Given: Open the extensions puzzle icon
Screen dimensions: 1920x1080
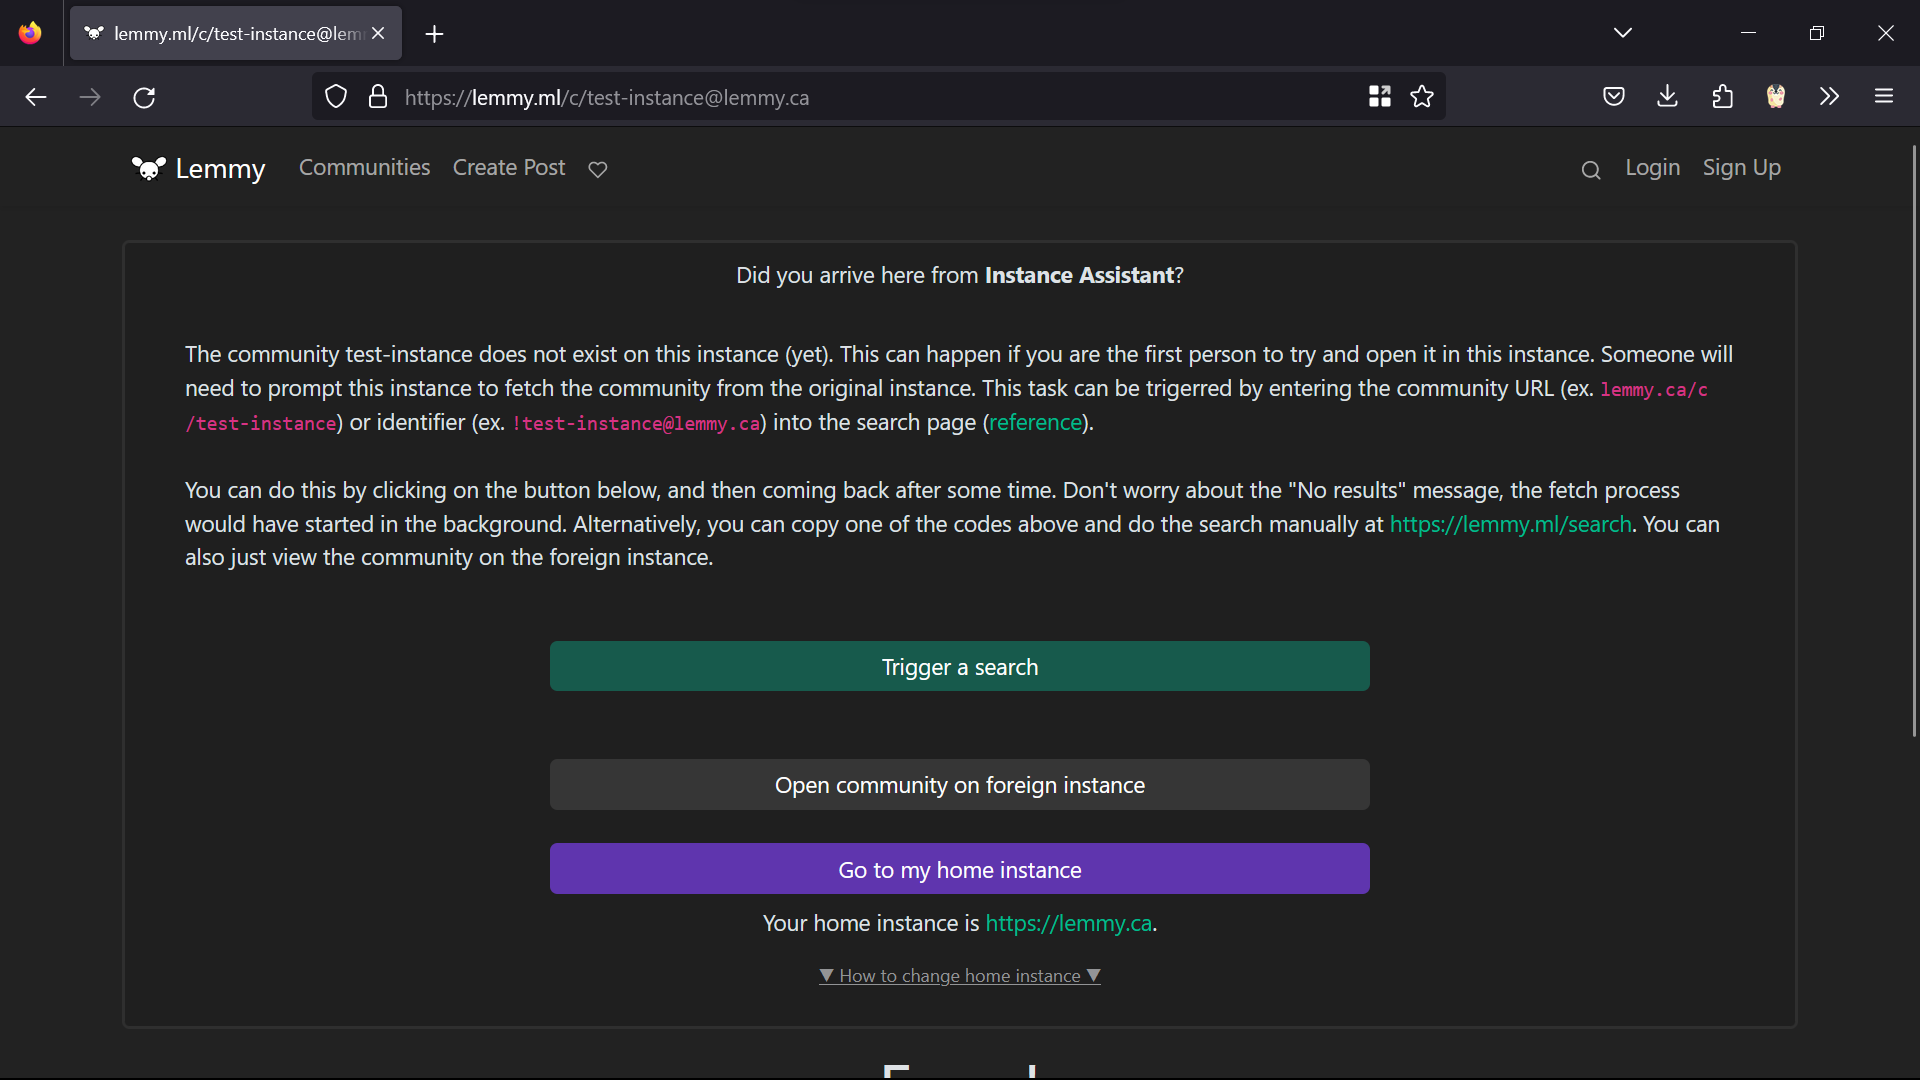Looking at the screenshot, I should [1722, 97].
